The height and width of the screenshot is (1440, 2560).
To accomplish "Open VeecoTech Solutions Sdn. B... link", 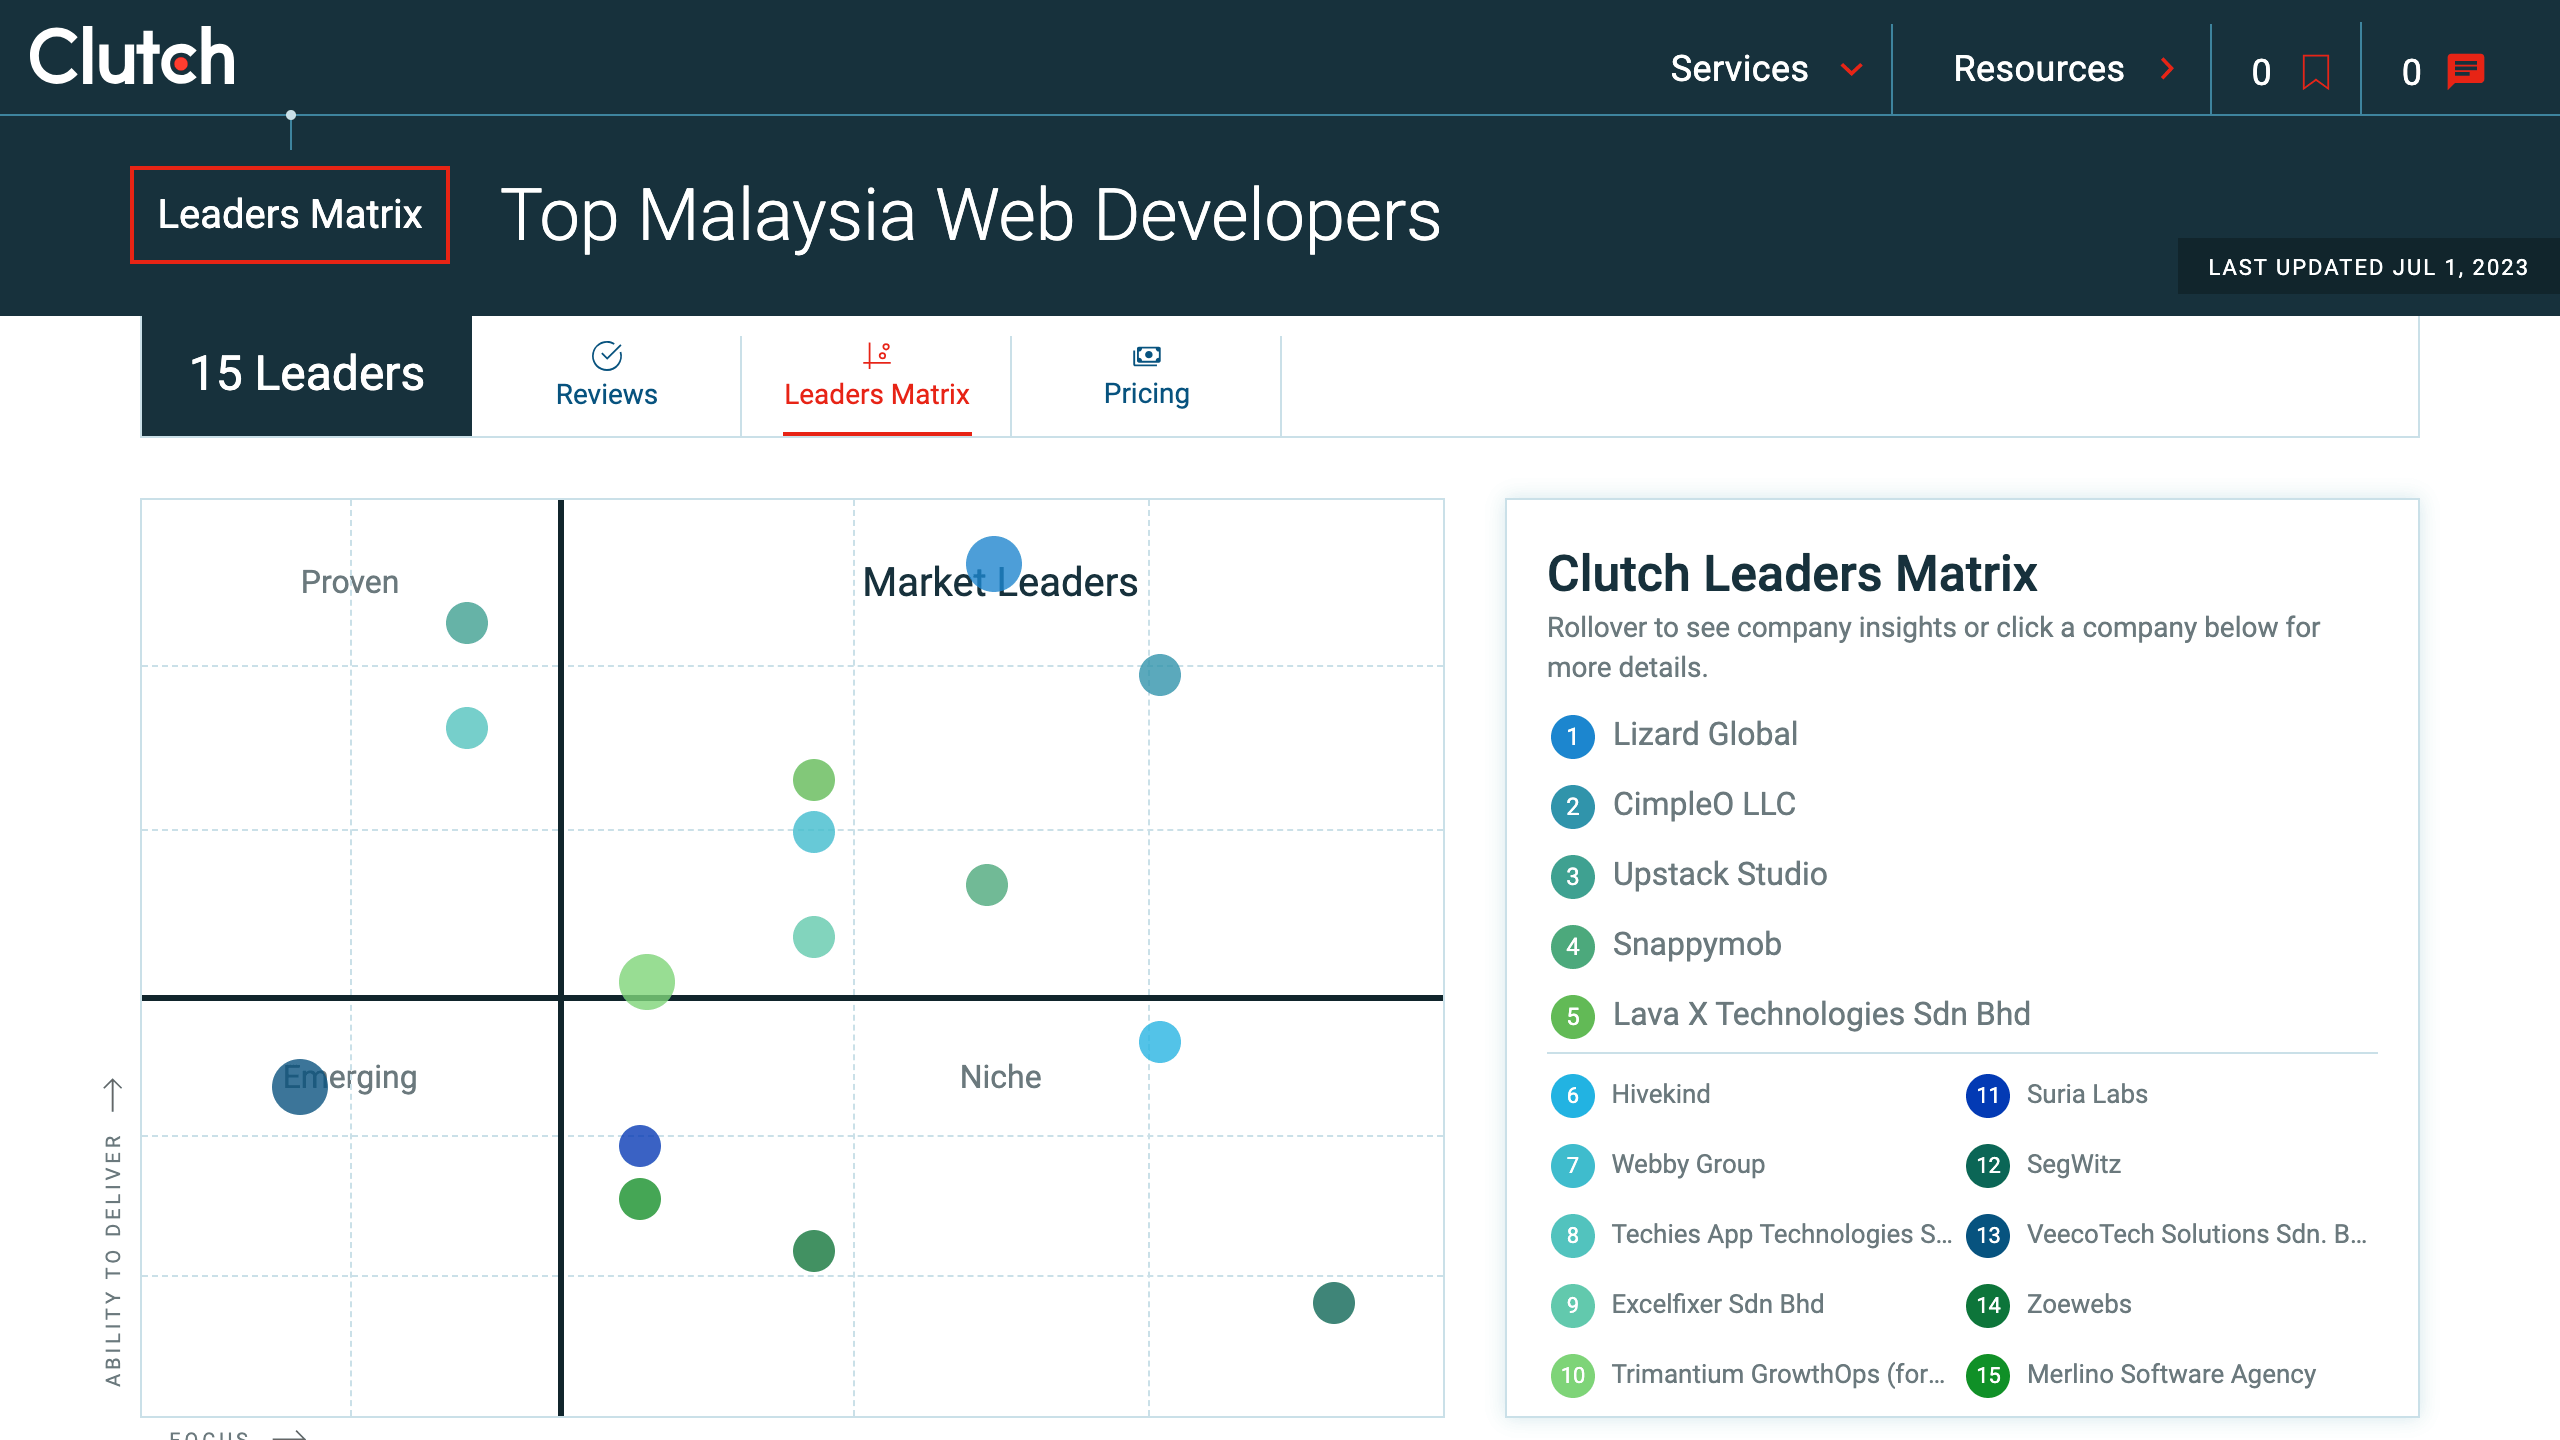I will 2197,1234.
